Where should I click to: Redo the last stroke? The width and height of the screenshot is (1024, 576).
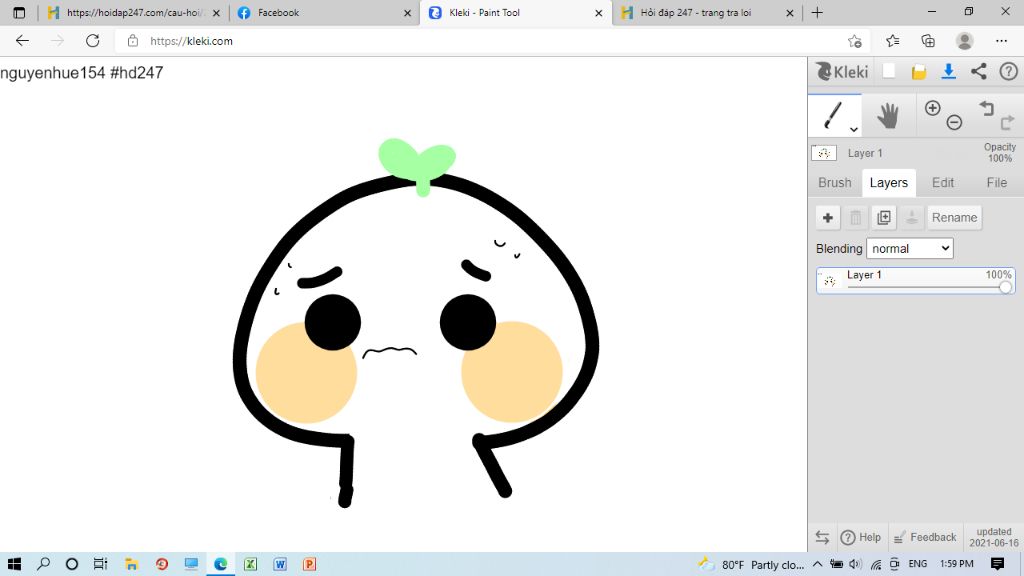1008,121
